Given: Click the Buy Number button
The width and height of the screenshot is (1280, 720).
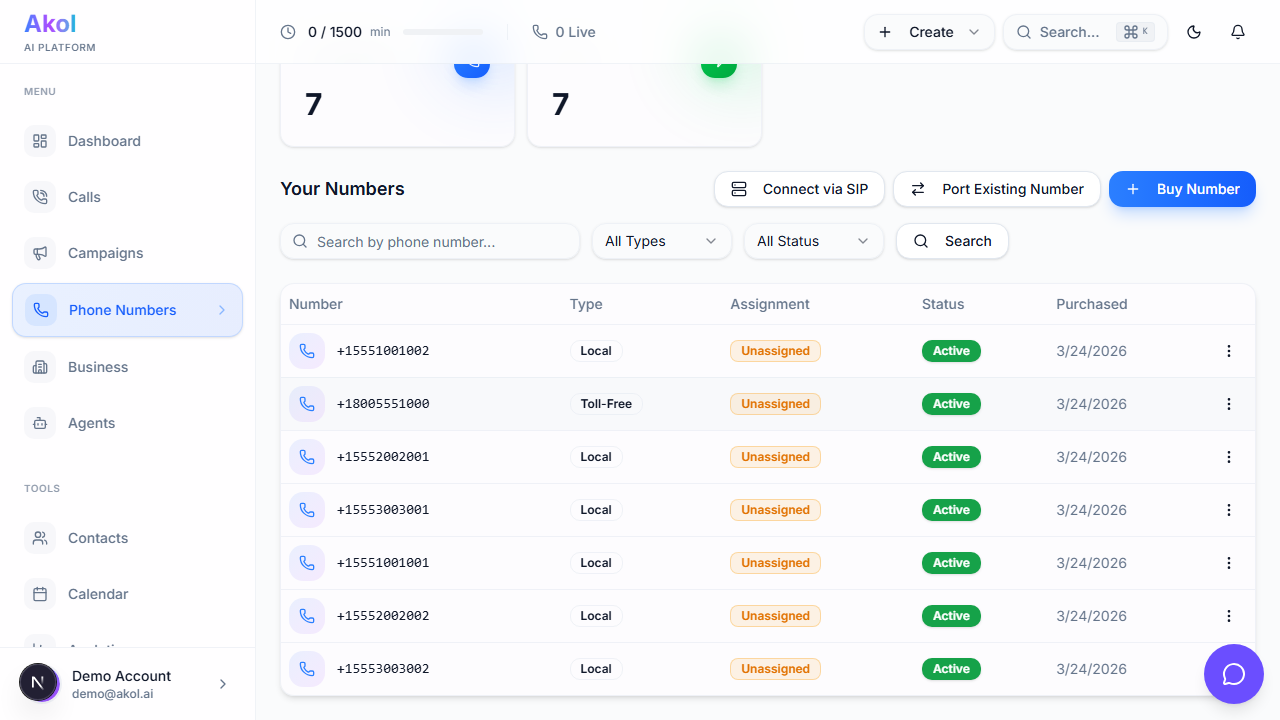Looking at the screenshot, I should point(1182,189).
